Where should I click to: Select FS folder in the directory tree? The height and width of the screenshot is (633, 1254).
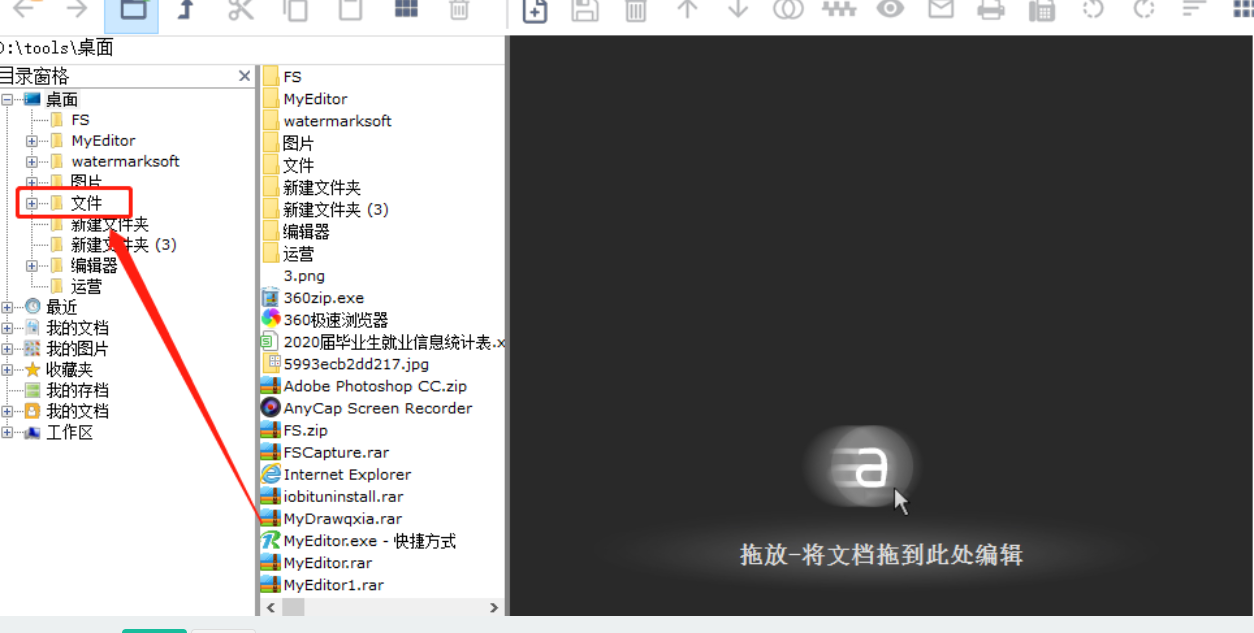(x=80, y=120)
